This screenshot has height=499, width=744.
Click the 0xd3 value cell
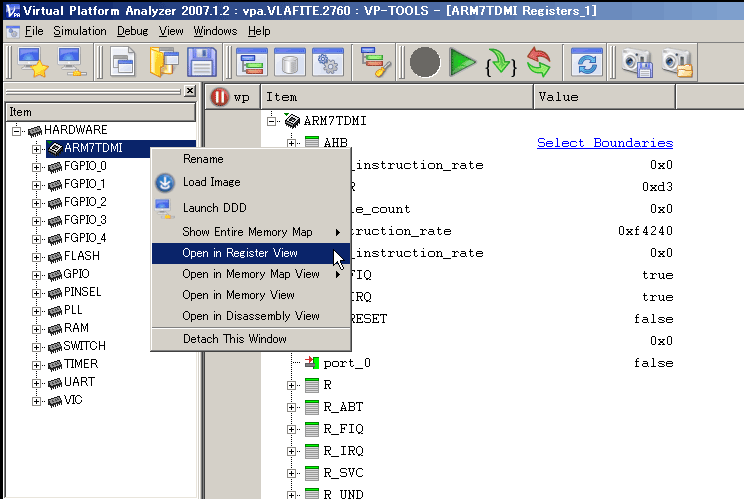tap(657, 187)
